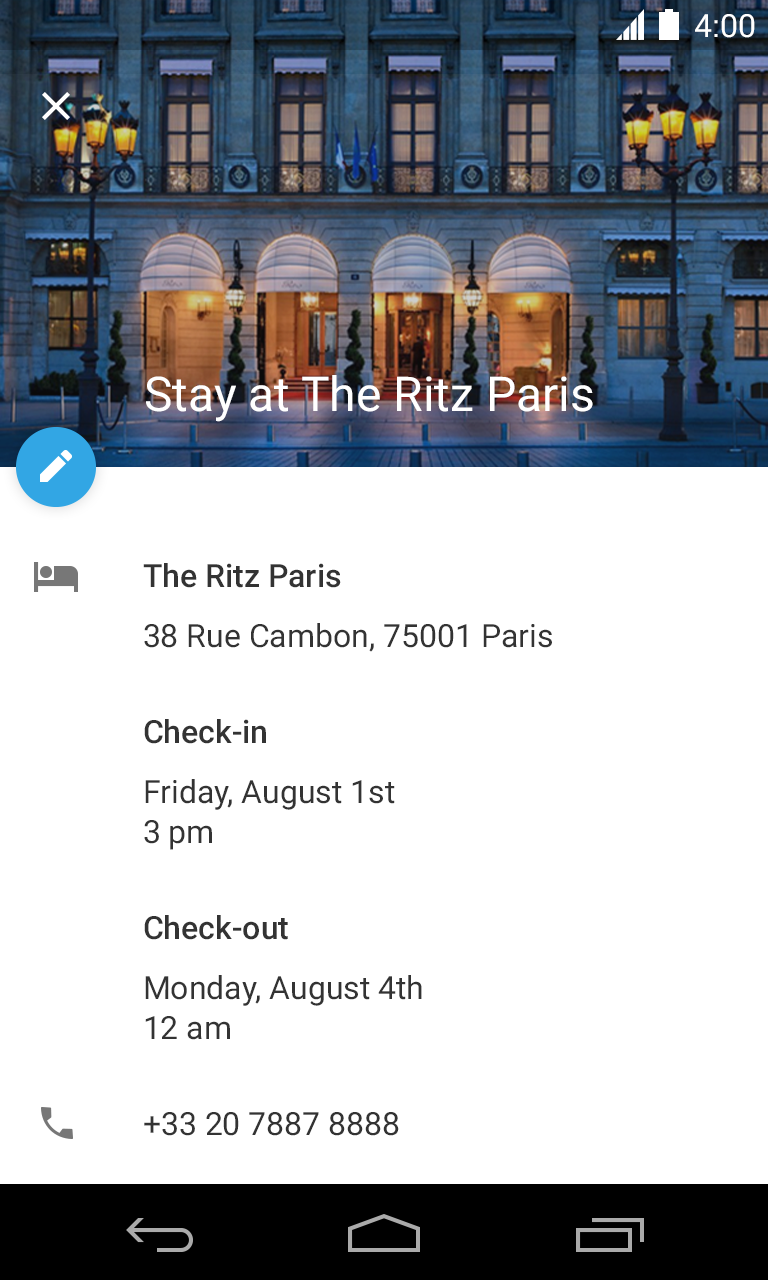
Task: Select check-out date Monday, August 4th
Action: (x=283, y=988)
